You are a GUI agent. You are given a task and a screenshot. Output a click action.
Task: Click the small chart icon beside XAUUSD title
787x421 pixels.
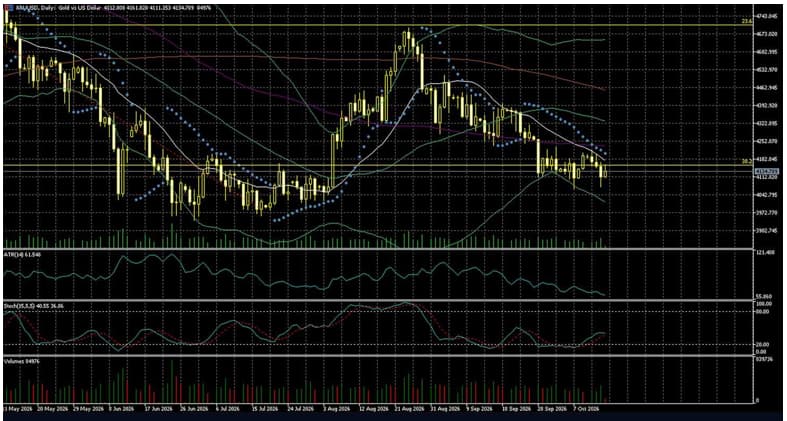pyautogui.click(x=9, y=8)
